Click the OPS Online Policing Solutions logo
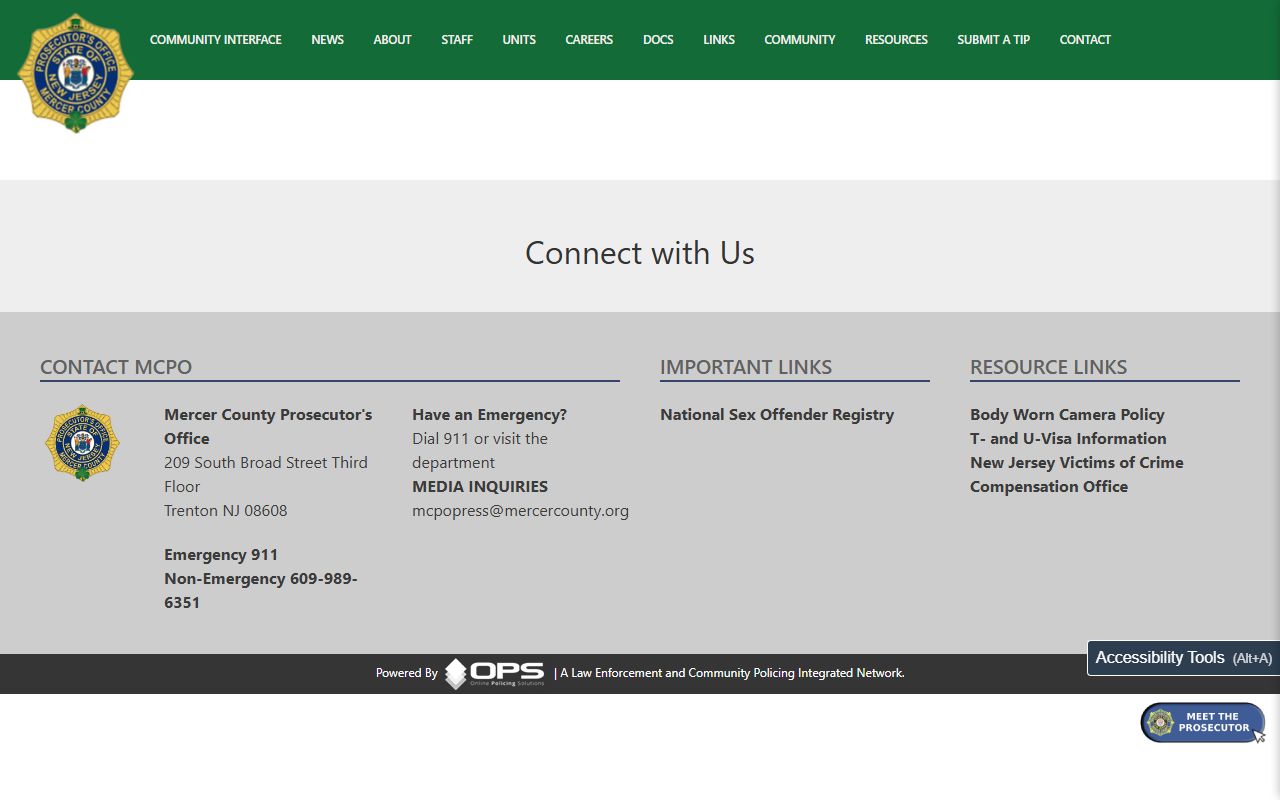The image size is (1280, 800). 495,673
